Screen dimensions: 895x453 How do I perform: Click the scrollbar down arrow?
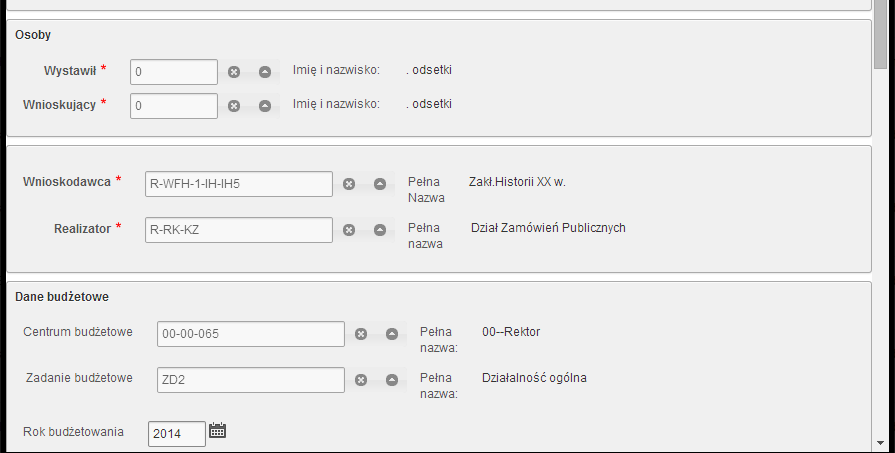point(881,443)
